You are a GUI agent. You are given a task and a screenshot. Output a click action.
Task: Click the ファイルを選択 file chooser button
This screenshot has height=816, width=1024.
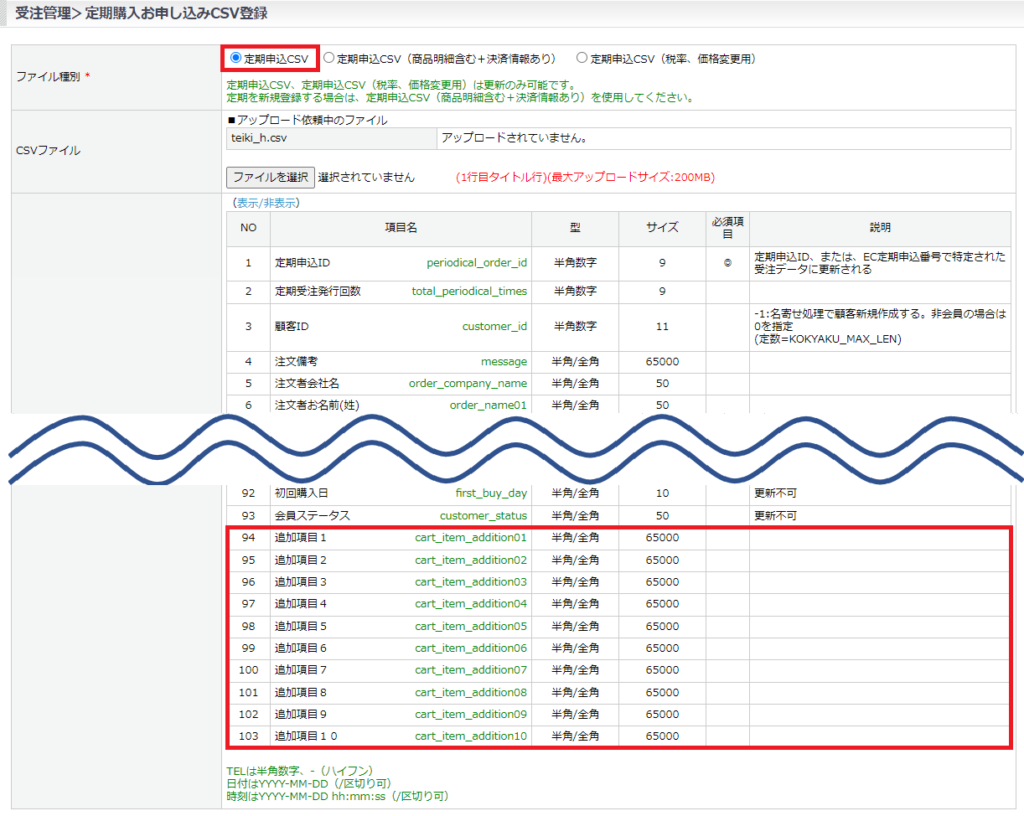tap(270, 177)
